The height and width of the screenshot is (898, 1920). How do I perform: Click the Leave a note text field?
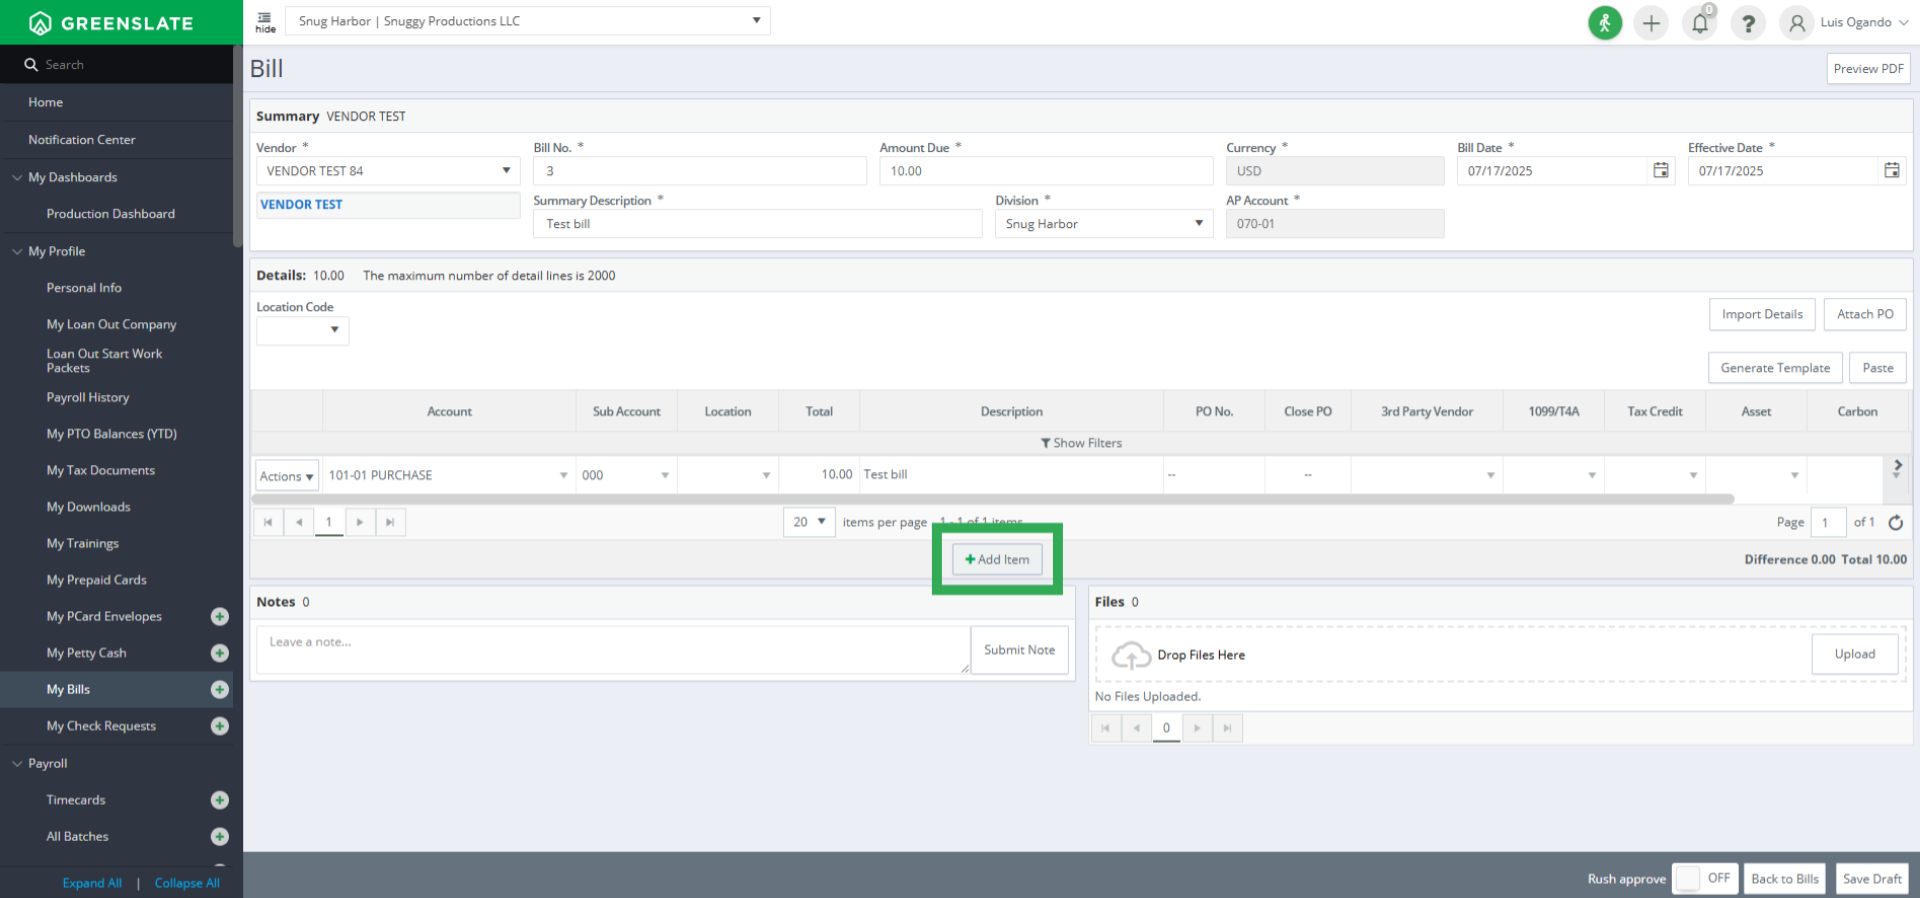click(x=610, y=649)
